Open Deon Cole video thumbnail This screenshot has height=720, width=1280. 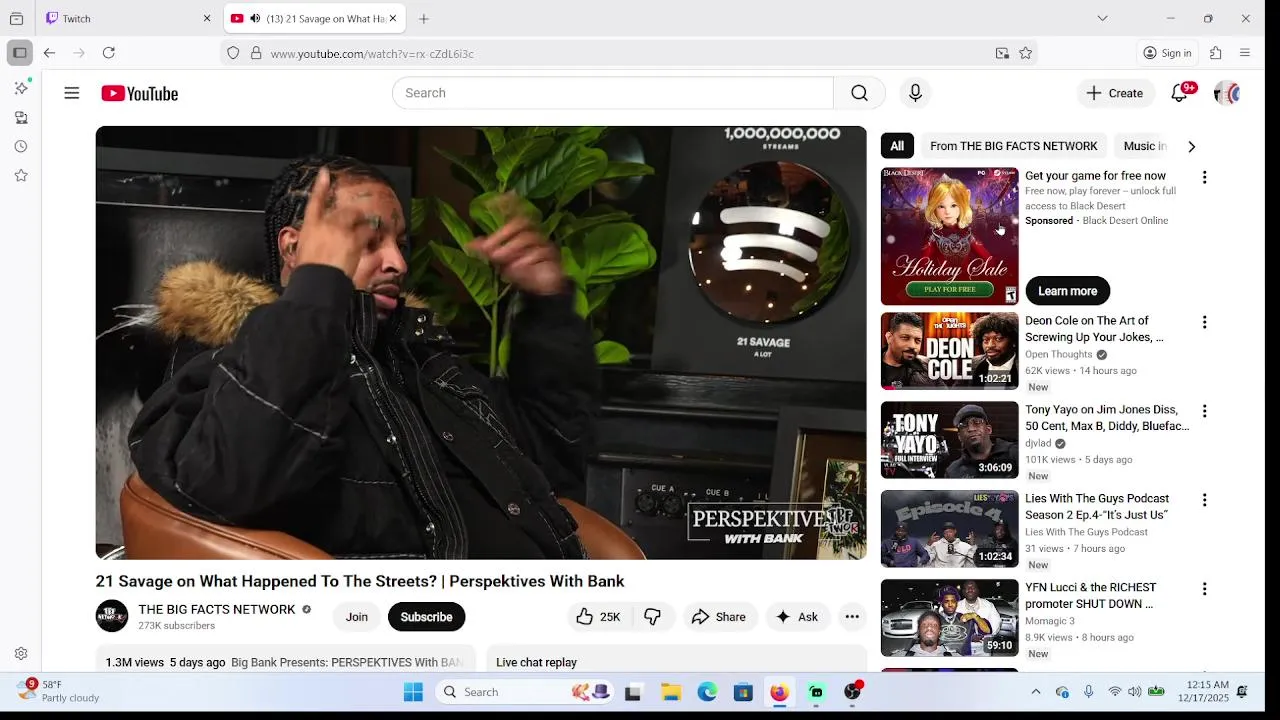[949, 351]
